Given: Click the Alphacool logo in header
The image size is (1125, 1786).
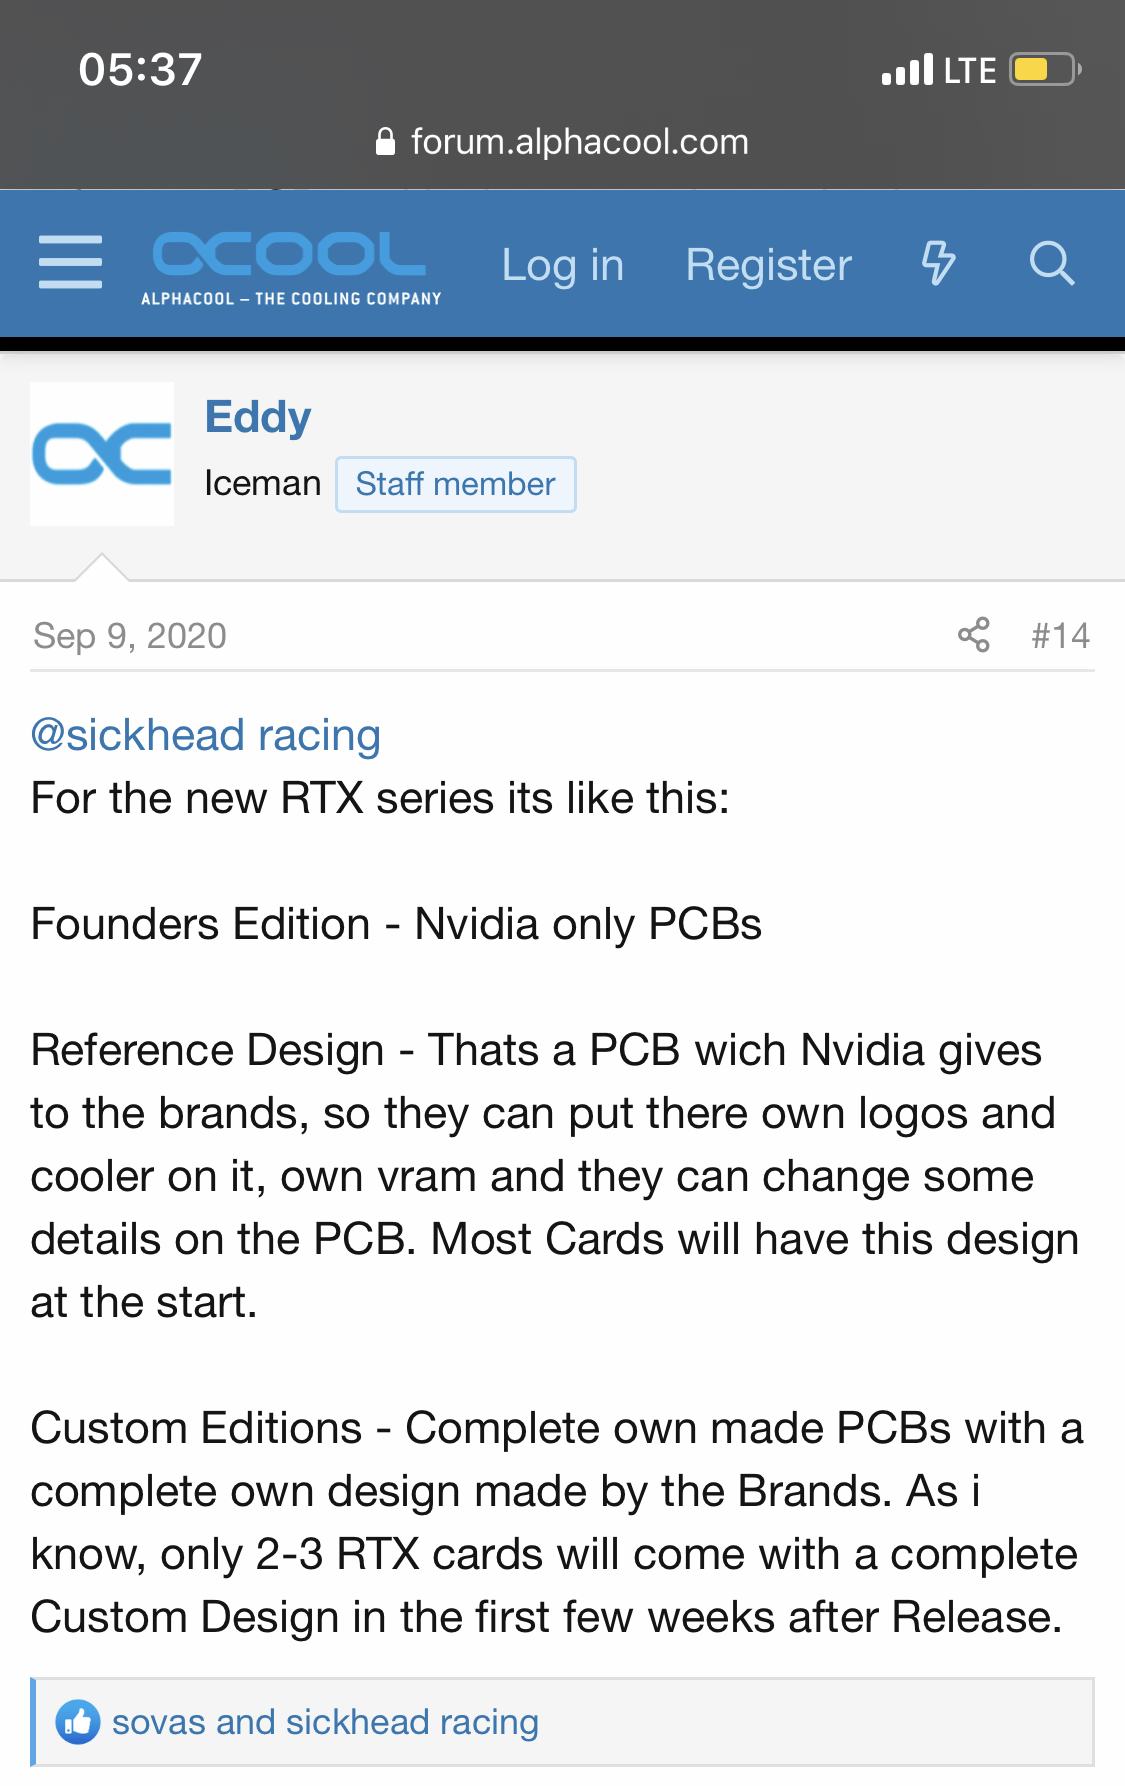Looking at the screenshot, I should click(x=290, y=267).
